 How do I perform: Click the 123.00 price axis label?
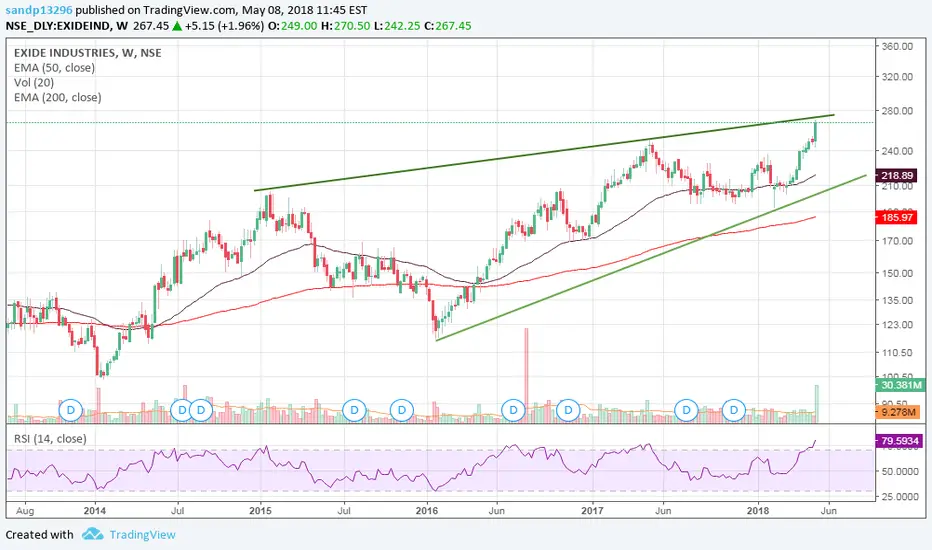(x=898, y=325)
